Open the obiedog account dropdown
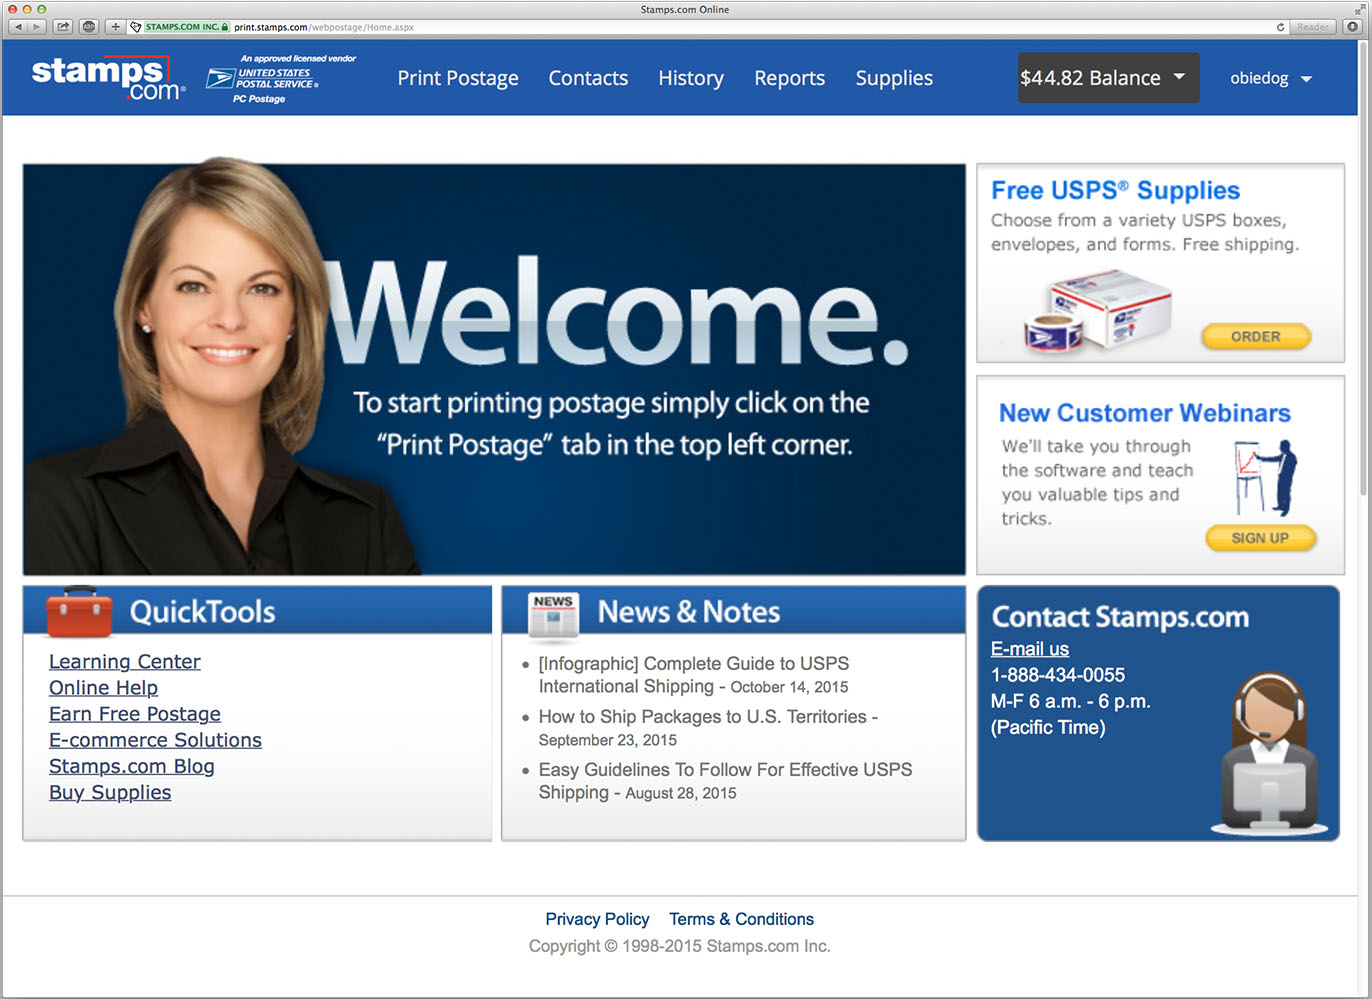 pyautogui.click(x=1270, y=78)
